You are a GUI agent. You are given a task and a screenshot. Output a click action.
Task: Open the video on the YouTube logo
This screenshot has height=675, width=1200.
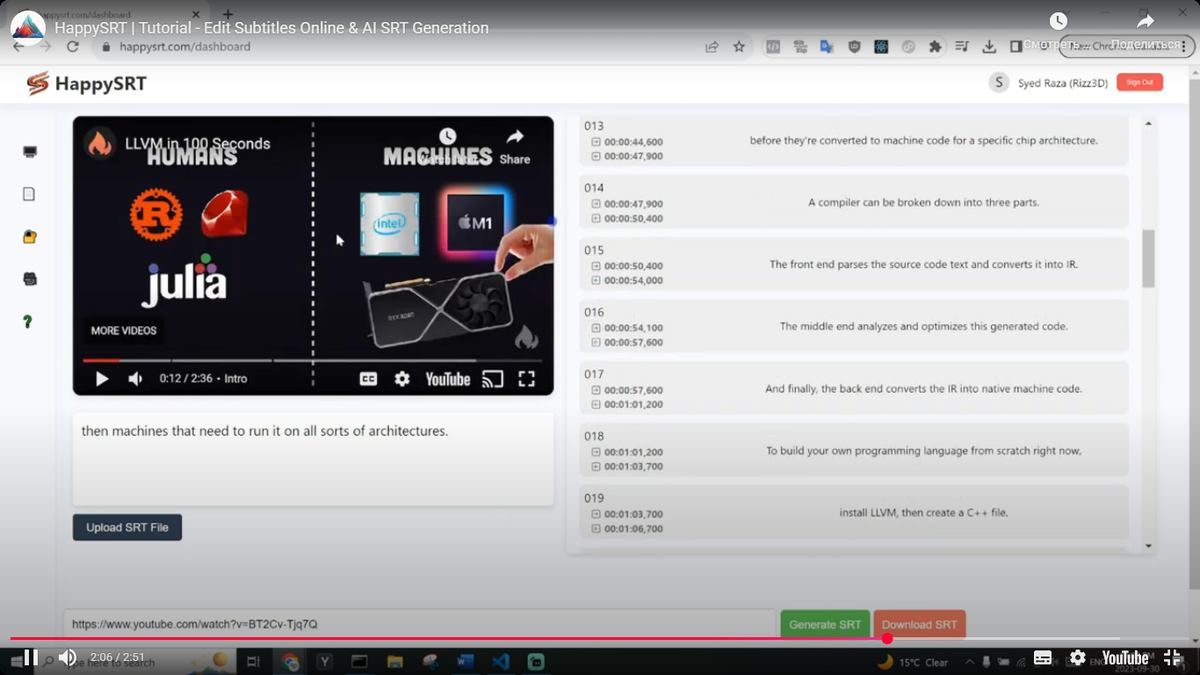click(1125, 657)
